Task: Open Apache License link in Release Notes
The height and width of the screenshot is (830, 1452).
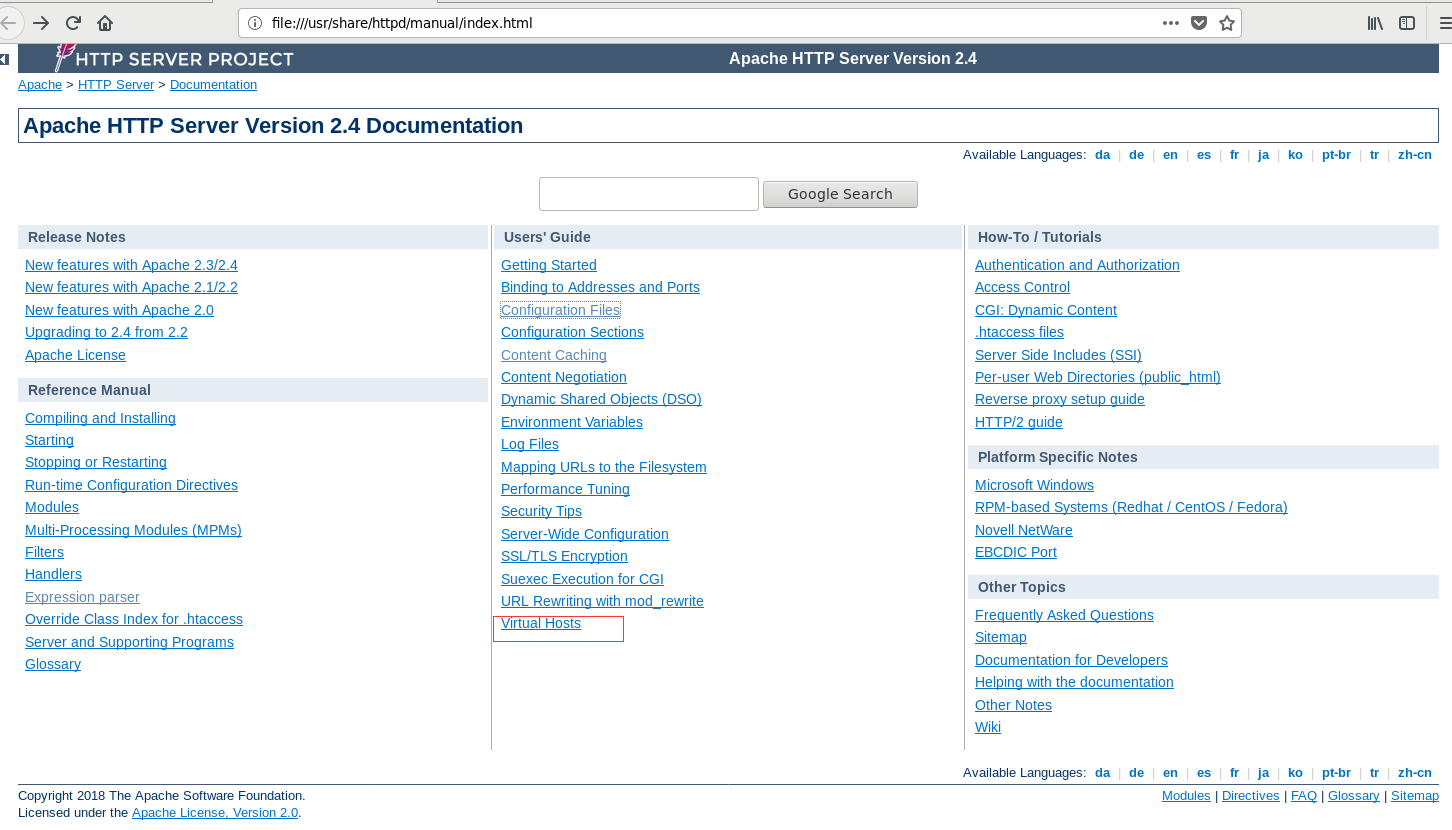Action: pos(75,355)
